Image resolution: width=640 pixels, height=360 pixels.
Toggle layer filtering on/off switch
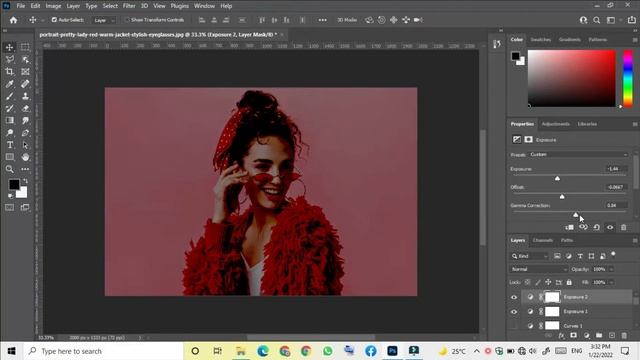(613, 255)
